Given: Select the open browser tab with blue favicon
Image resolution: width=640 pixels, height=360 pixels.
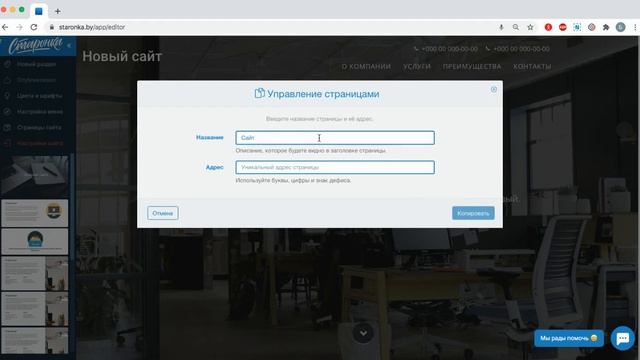Looking at the screenshot, I should 39,11.
